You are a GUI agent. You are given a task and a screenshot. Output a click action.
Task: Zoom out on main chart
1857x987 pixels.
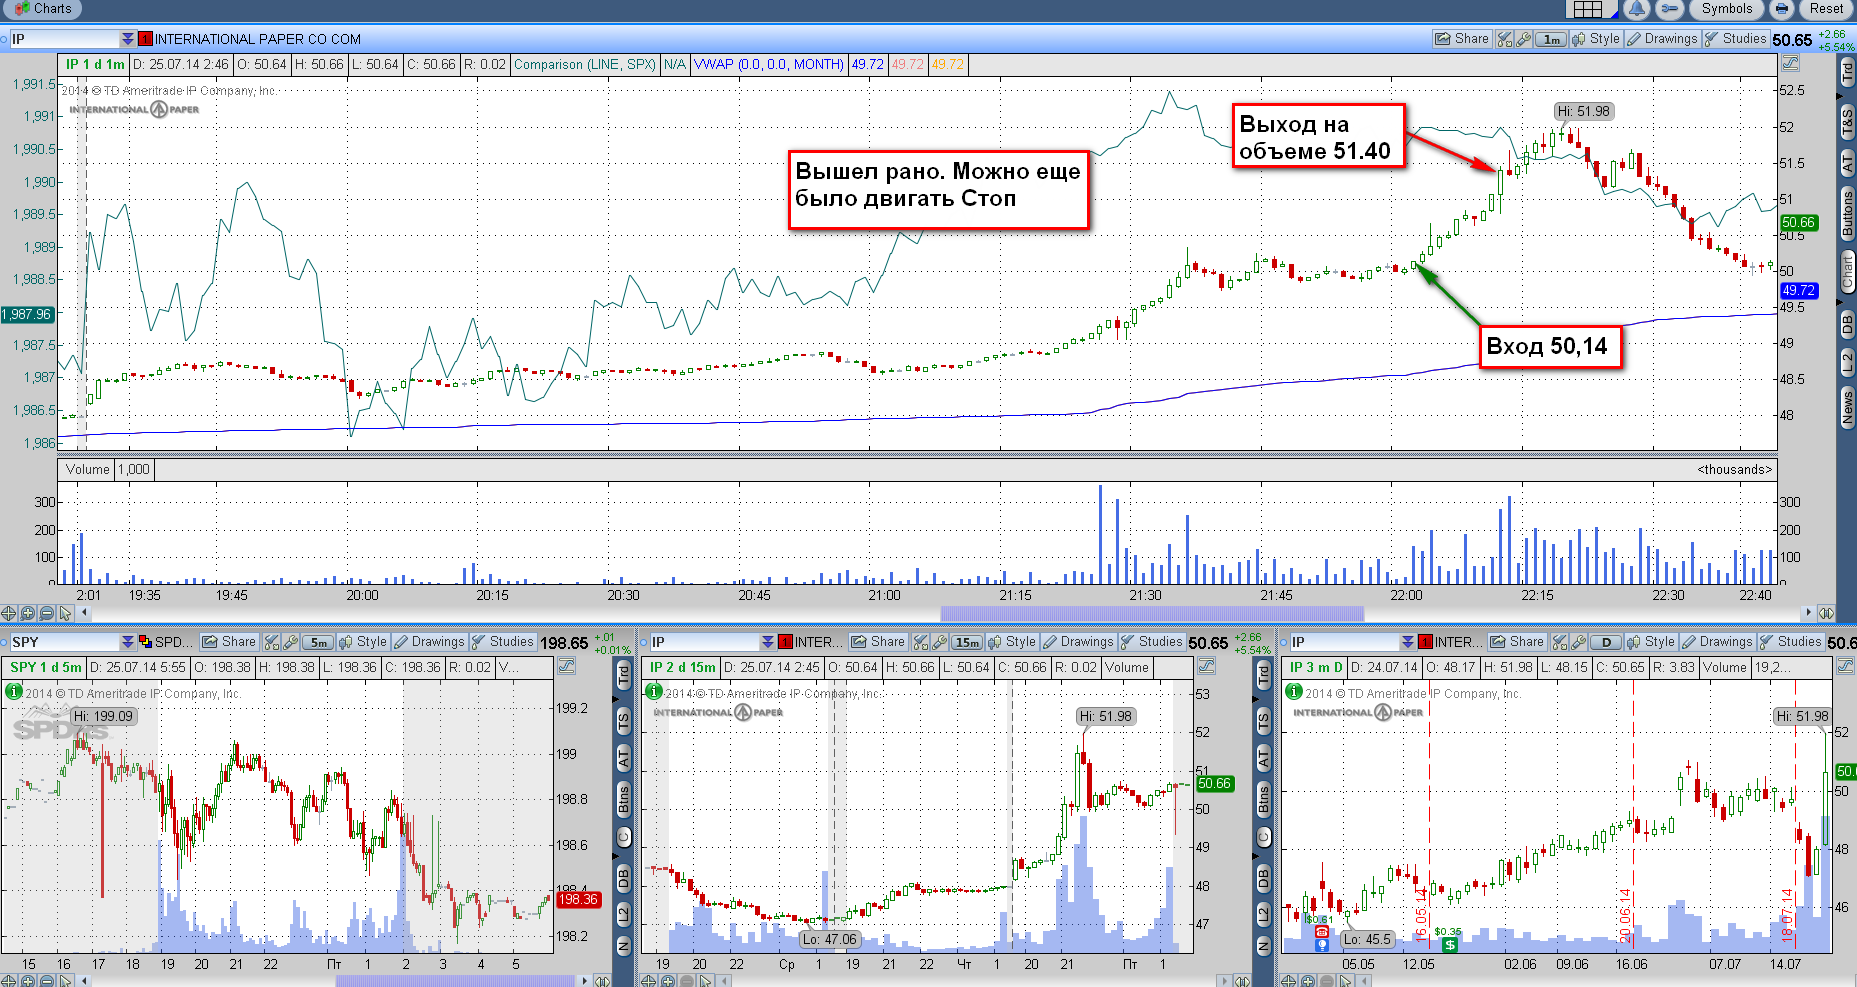pyautogui.click(x=47, y=613)
